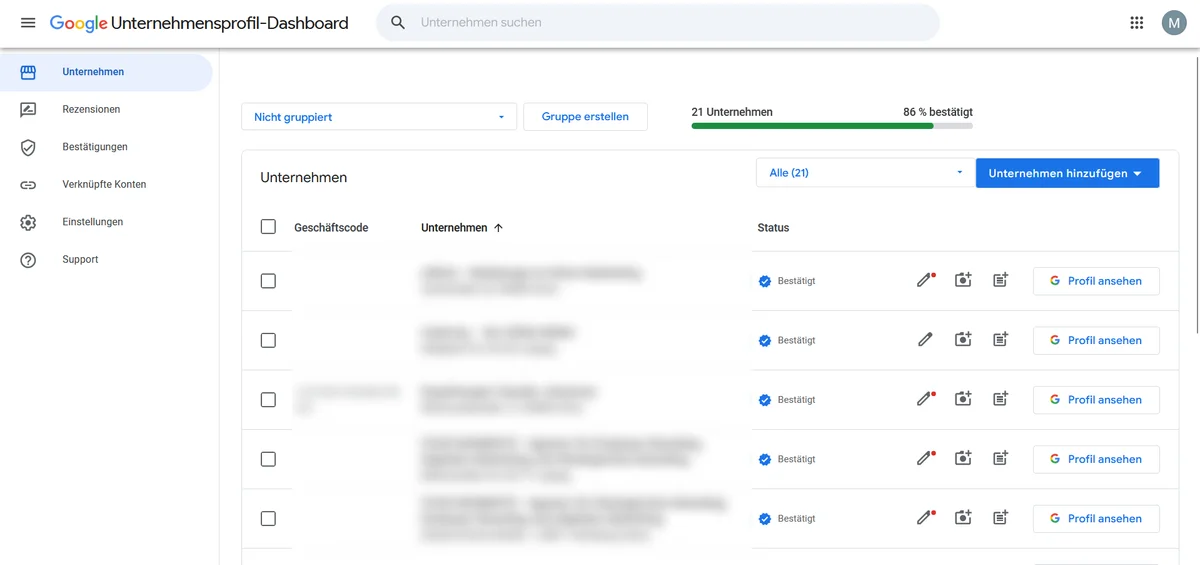Open the Google apps grid
Viewport: 1200px width, 565px height.
tap(1136, 23)
